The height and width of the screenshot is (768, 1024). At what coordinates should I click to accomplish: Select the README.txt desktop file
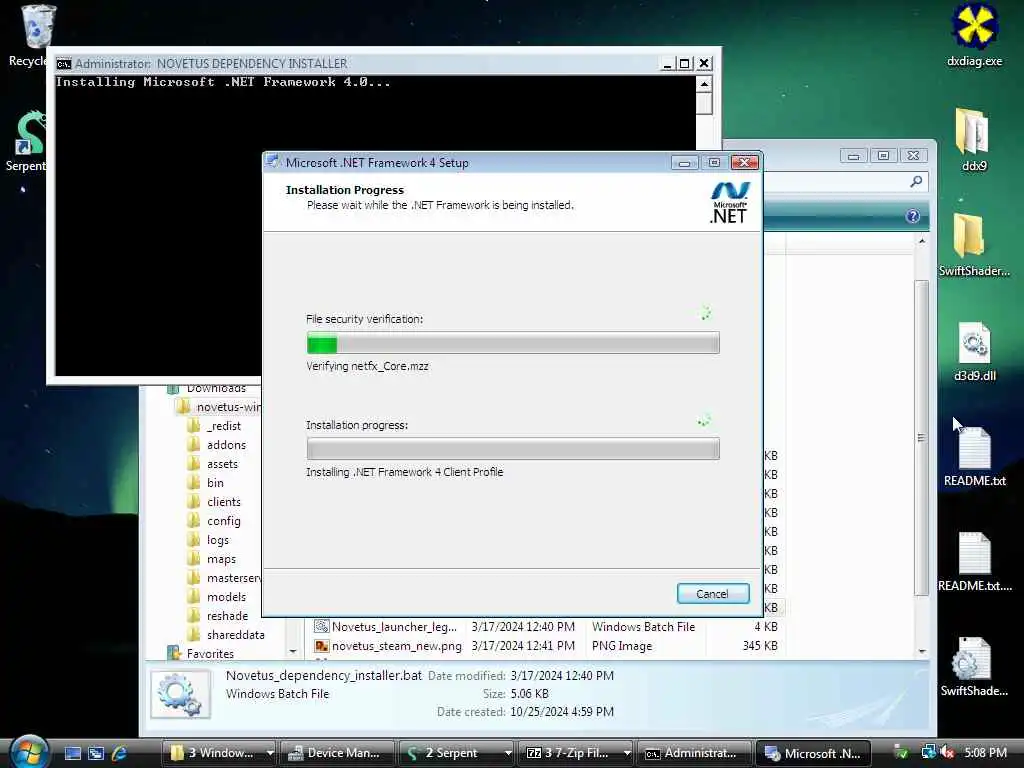pyautogui.click(x=974, y=456)
